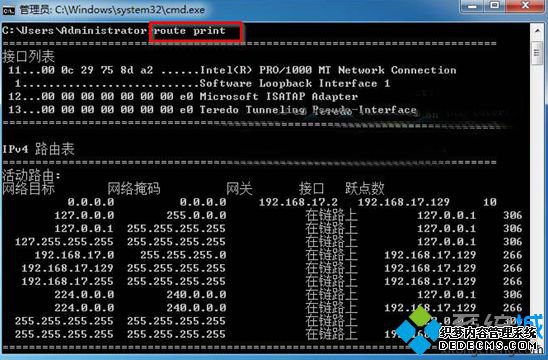Click the blue-green DEDECMS watermark logo
The image size is (548, 360).
point(468,332)
